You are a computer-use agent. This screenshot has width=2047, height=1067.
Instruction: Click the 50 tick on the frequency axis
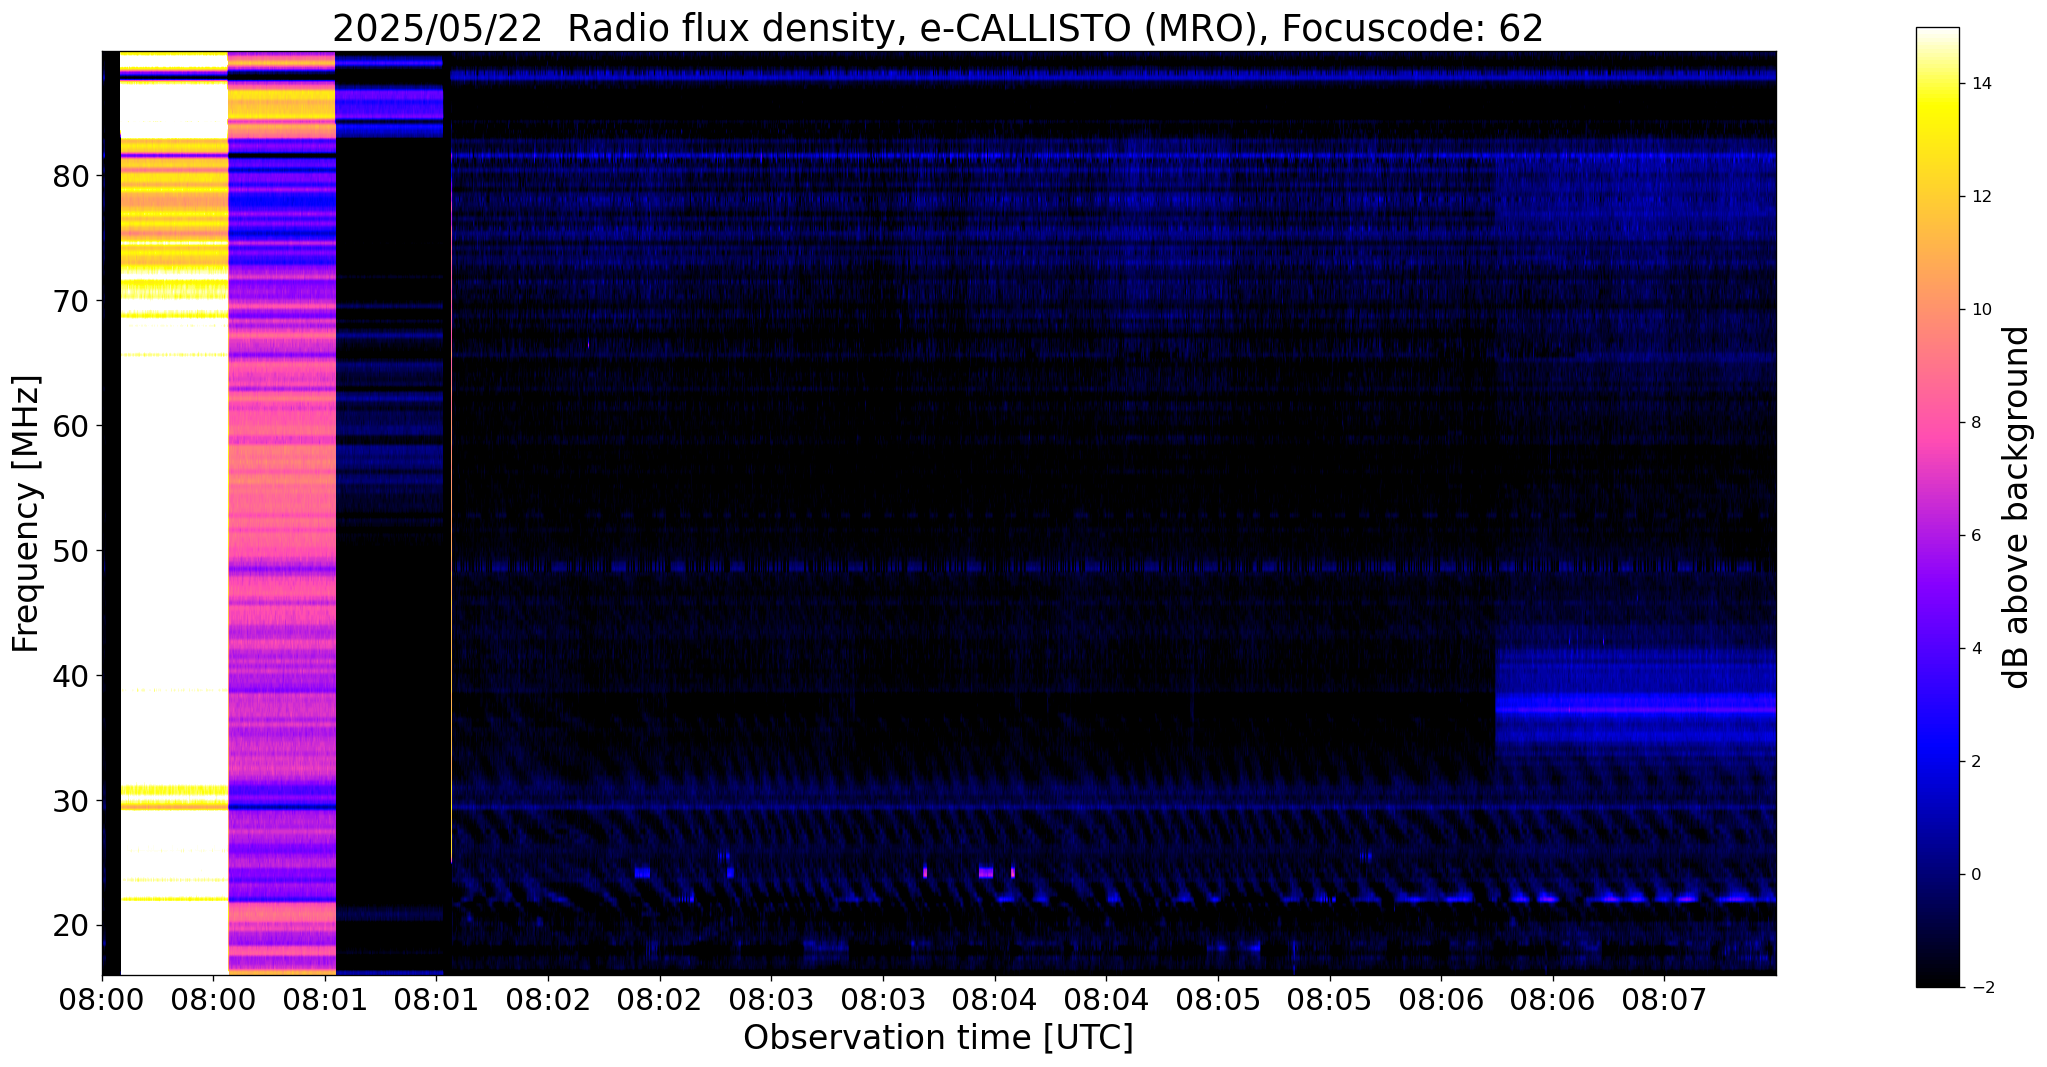point(71,551)
